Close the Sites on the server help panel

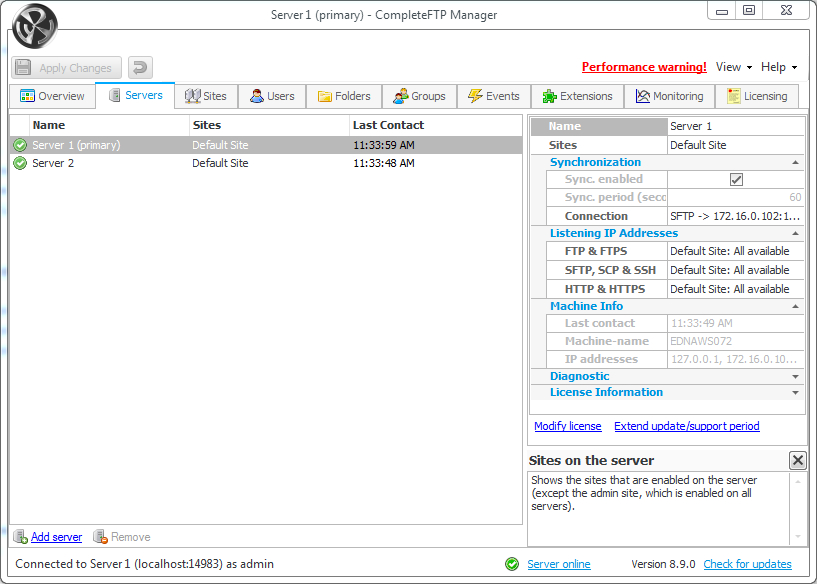click(797, 460)
